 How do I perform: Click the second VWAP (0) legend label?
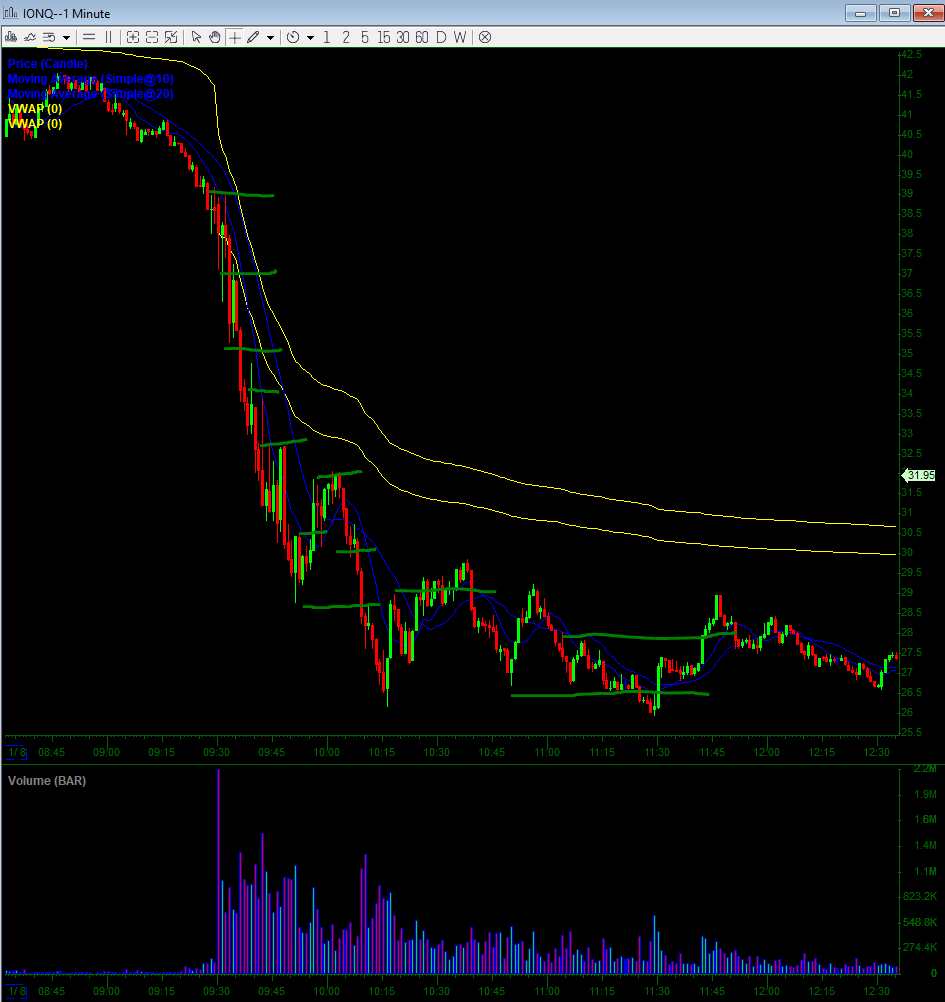35,123
